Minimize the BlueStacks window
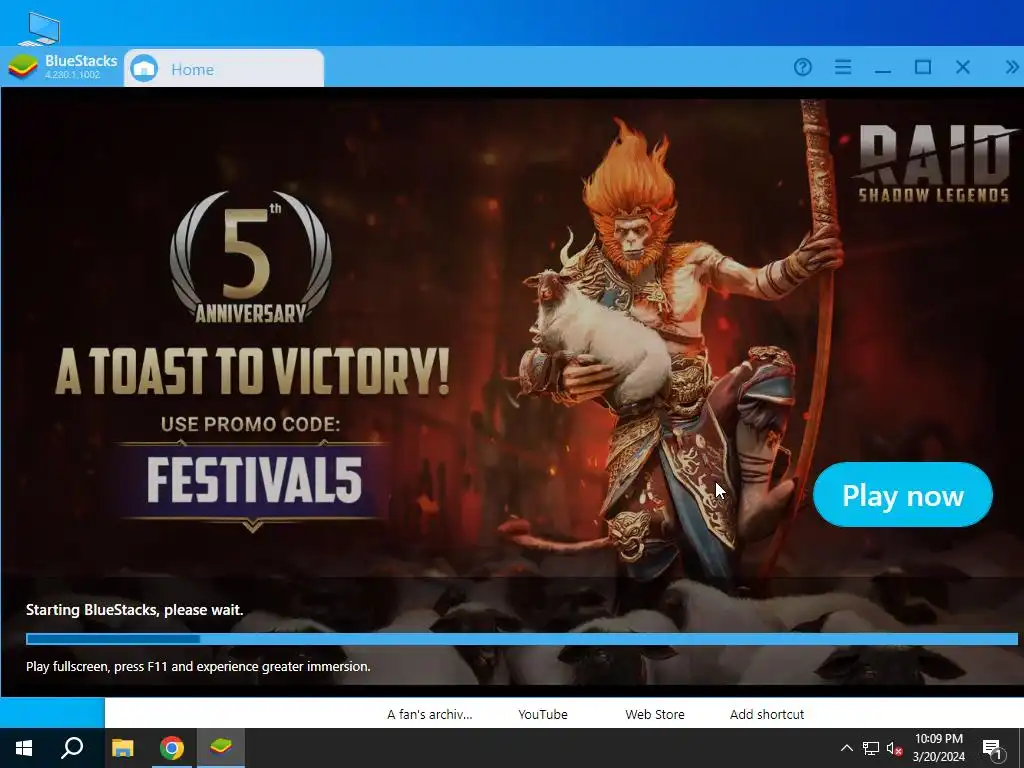Viewport: 1024px width, 768px height. coord(883,71)
